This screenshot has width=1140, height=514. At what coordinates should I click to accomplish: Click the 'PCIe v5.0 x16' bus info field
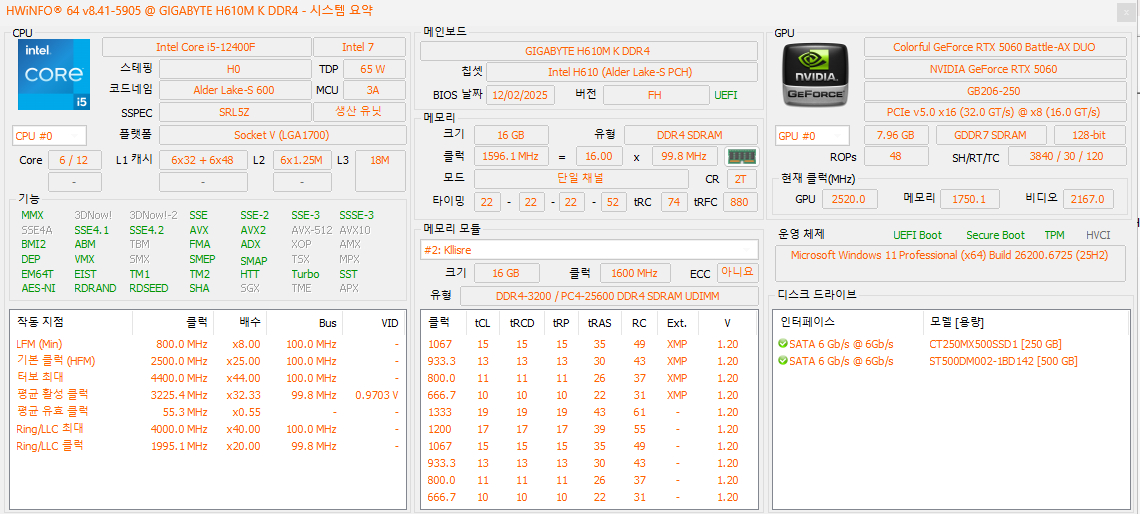(994, 112)
